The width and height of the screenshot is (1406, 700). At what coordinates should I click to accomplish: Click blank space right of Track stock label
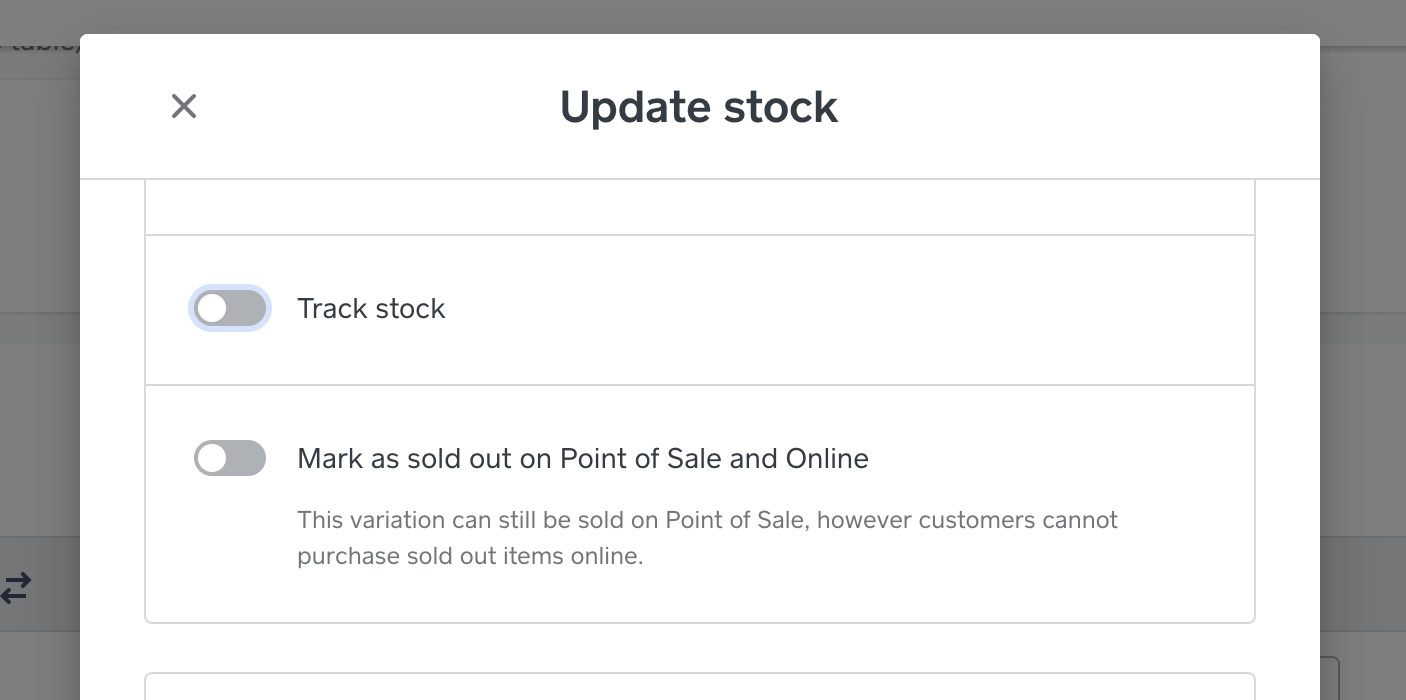tap(850, 309)
